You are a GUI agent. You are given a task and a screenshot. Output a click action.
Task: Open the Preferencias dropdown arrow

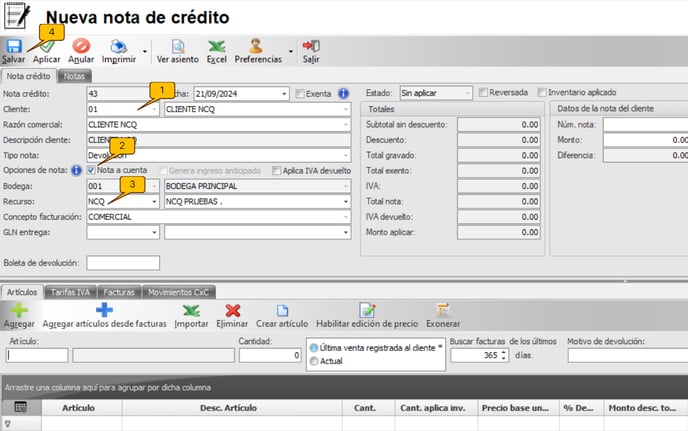pyautogui.click(x=290, y=51)
